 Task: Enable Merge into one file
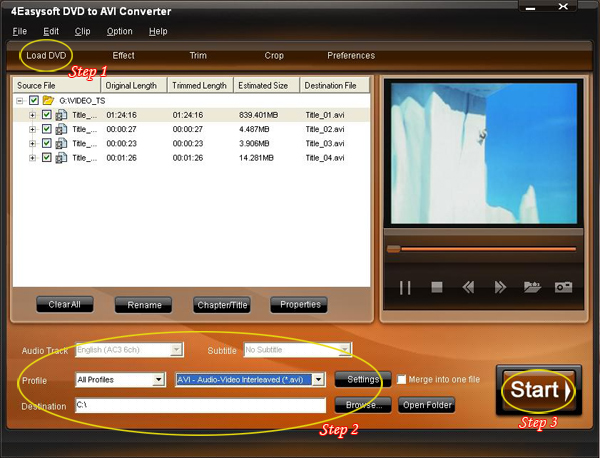tap(401, 380)
